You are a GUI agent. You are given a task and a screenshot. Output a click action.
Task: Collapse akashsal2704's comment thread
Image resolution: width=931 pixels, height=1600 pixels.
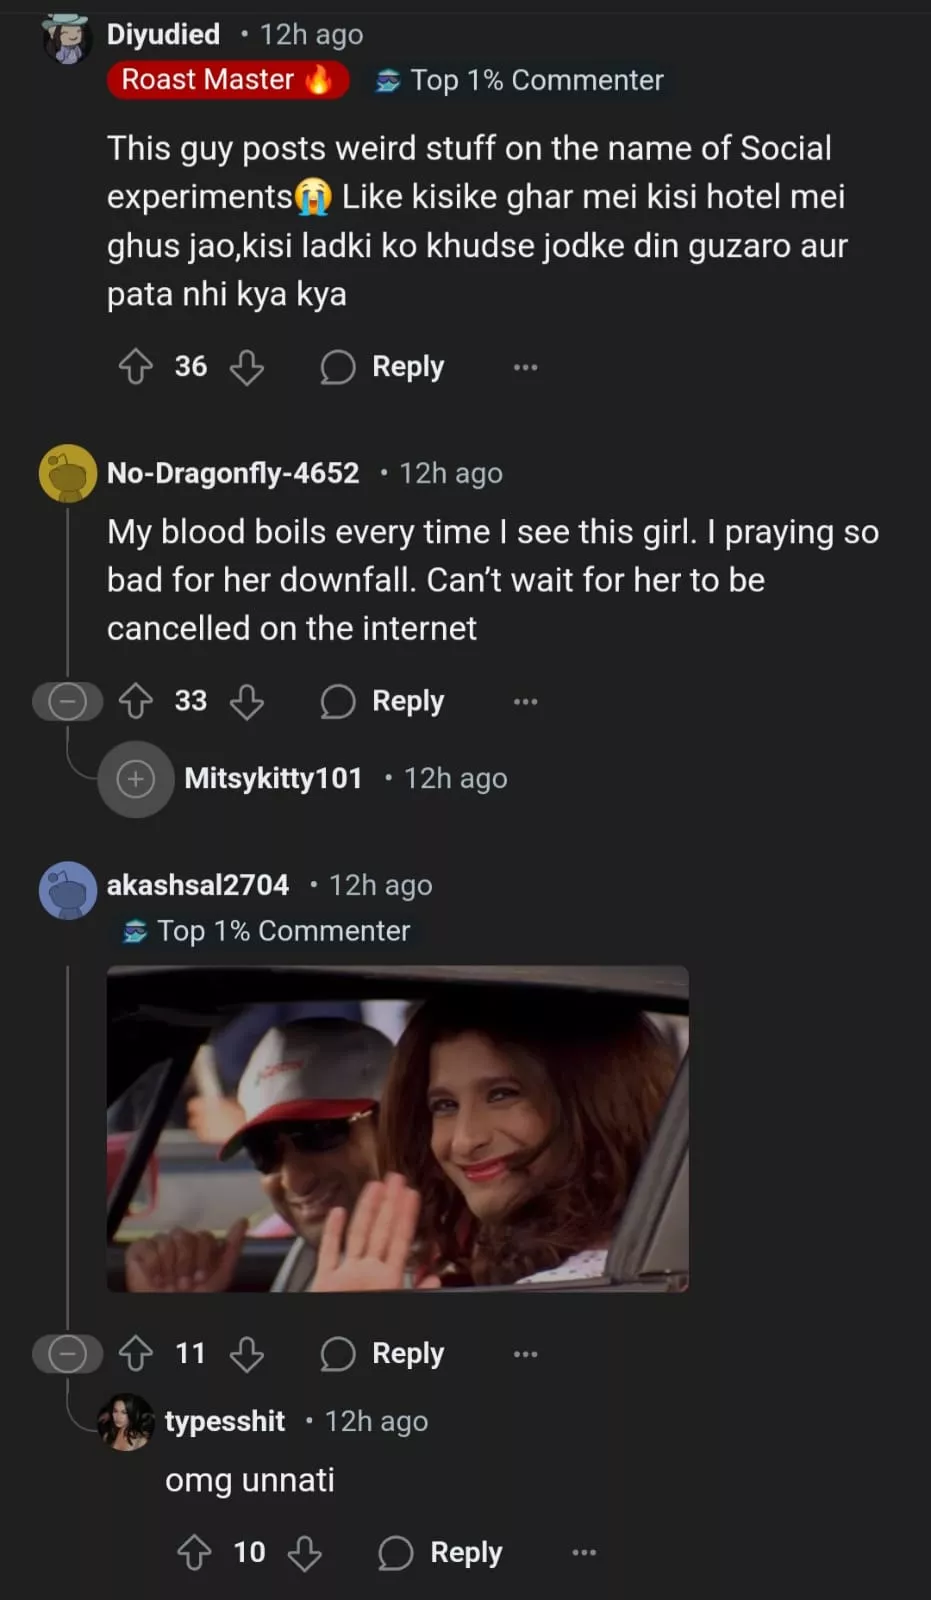(x=67, y=1354)
